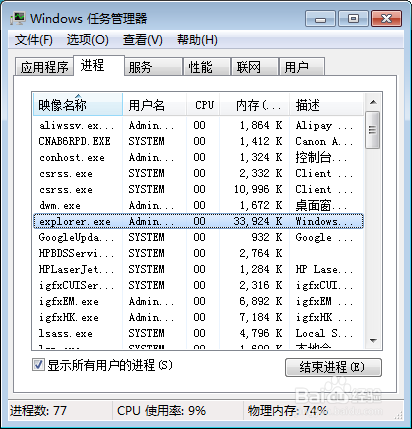Screen dimensions: 412x429
Task: Click scrollbar down arrow in process list
Action: tap(373, 341)
